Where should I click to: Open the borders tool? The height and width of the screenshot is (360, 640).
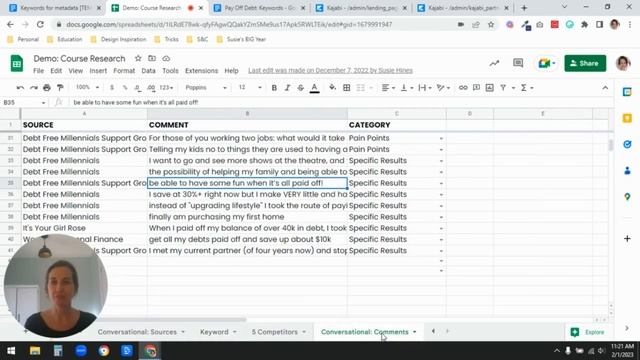(347, 88)
